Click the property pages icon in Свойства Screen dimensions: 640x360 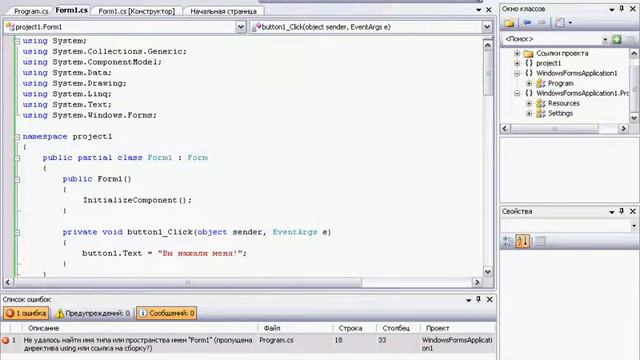[x=540, y=242]
